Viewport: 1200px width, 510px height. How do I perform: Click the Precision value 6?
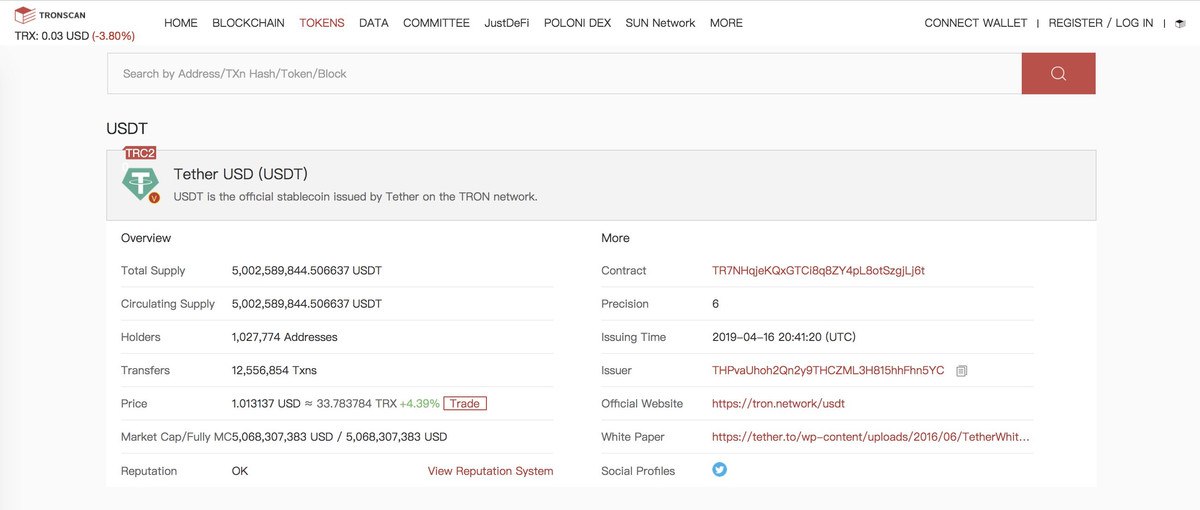pos(715,304)
